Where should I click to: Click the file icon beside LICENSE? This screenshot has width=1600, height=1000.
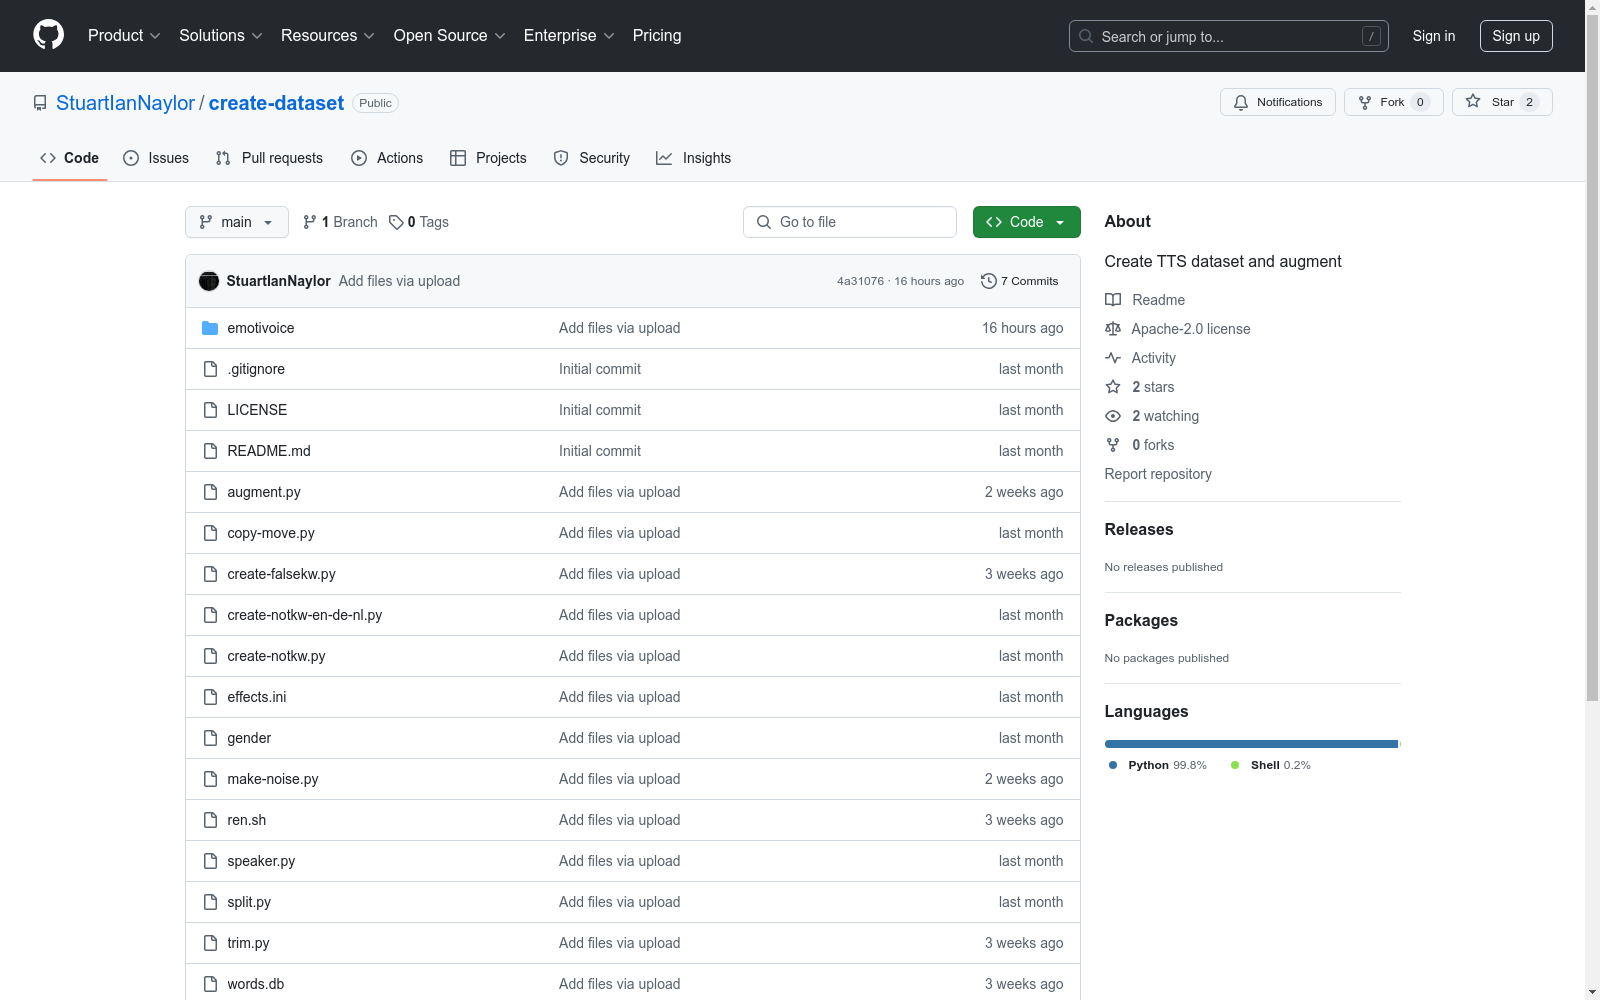coord(210,410)
